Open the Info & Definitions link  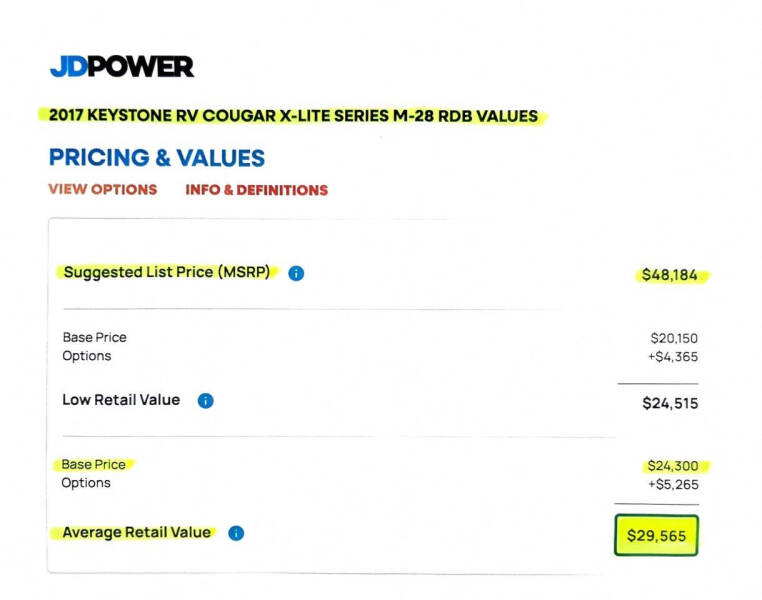[257, 189]
